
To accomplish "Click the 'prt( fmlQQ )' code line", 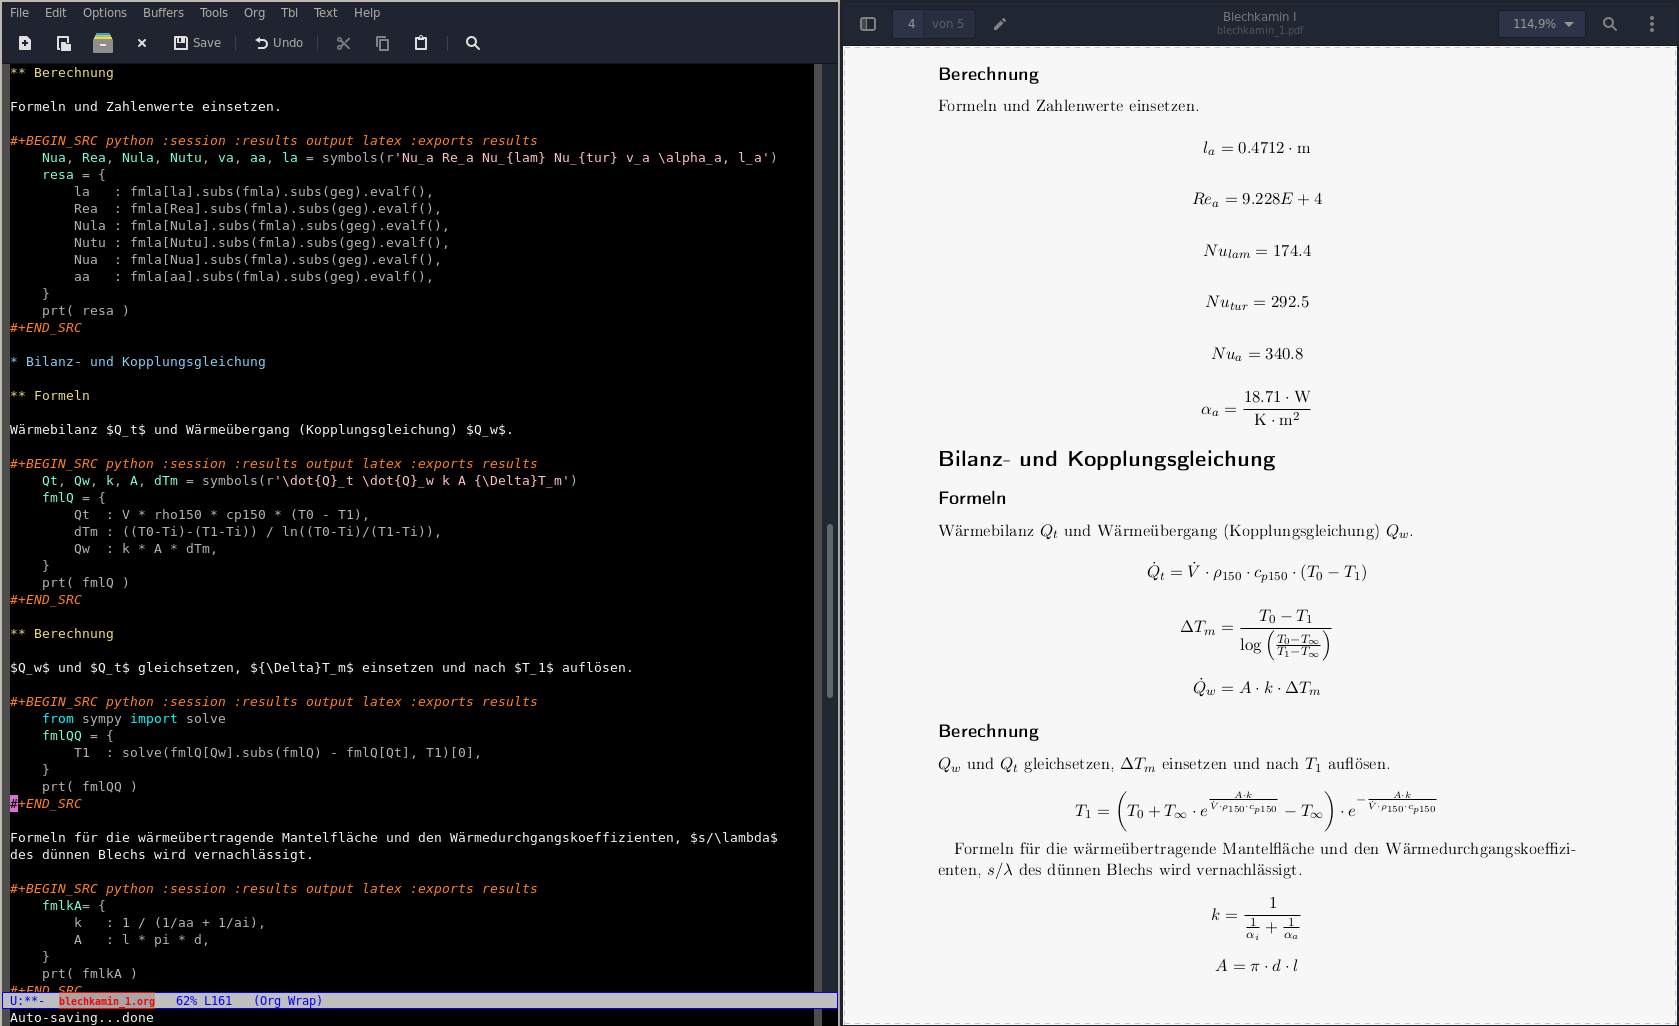I will (89, 787).
